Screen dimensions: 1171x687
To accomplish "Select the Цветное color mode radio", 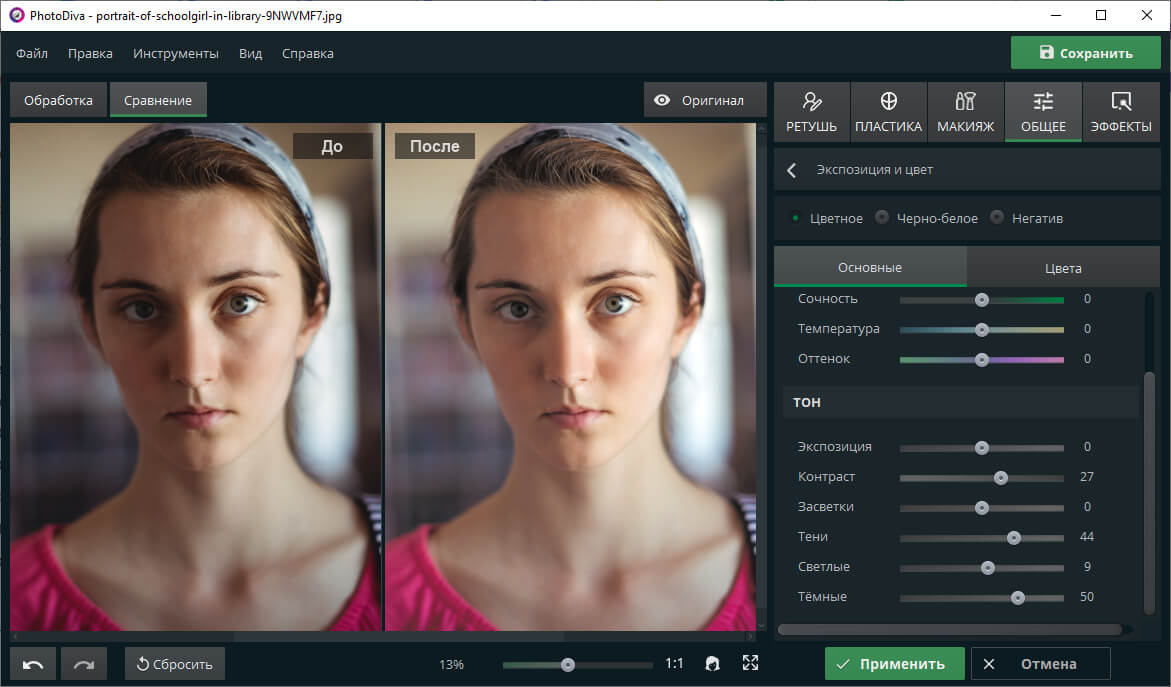I will pos(796,218).
